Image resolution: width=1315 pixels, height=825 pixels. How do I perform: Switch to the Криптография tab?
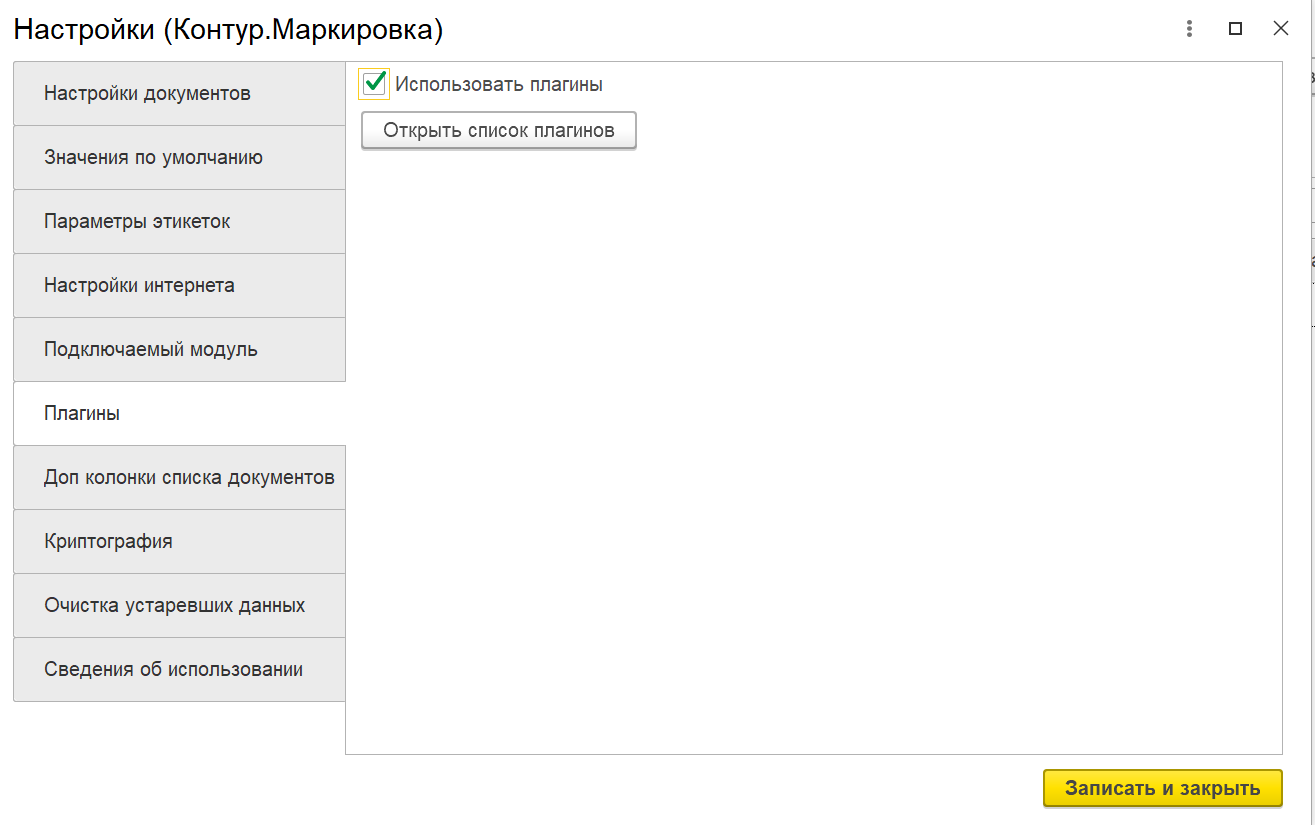(180, 542)
